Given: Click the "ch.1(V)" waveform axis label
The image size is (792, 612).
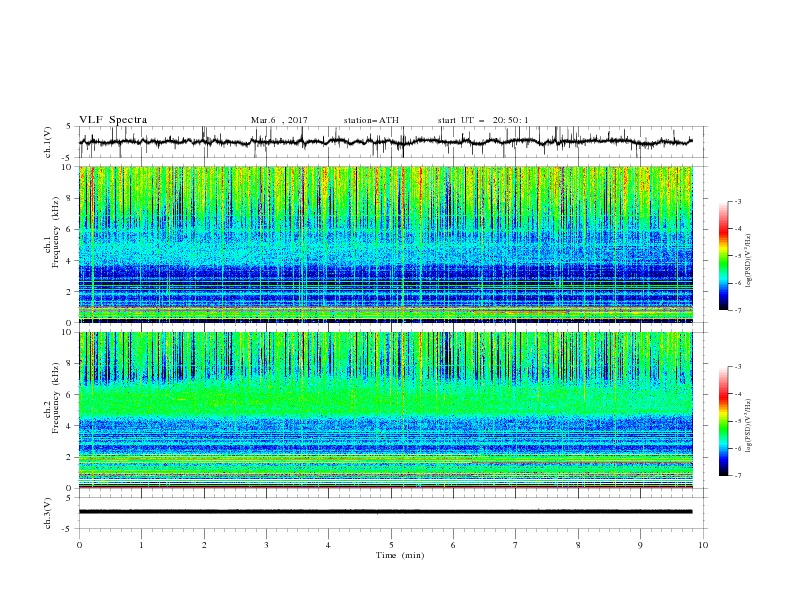Looking at the screenshot, I should [x=48, y=142].
